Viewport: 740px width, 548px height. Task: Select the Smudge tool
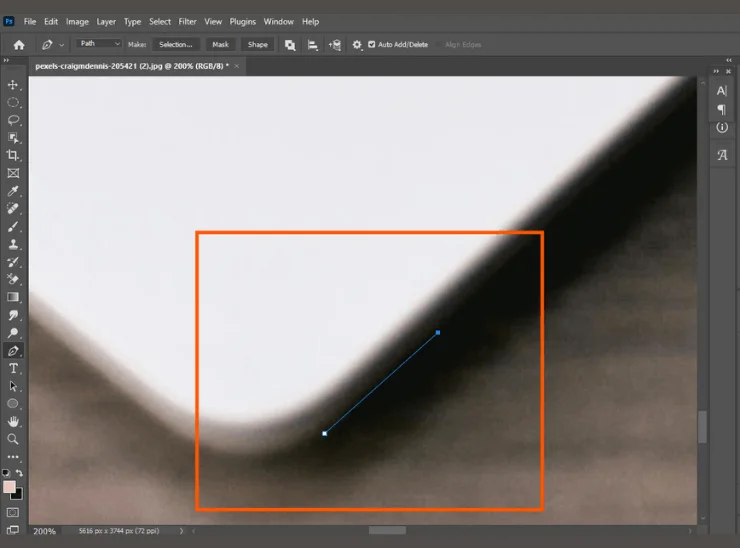tap(13, 315)
